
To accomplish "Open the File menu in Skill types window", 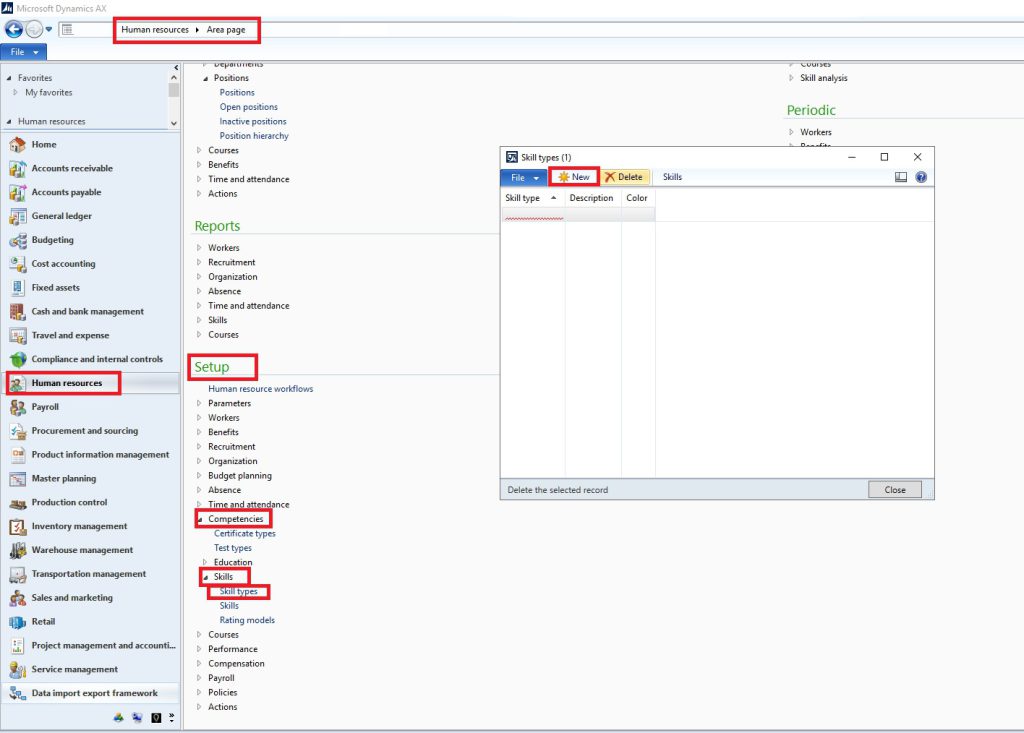I will [524, 177].
